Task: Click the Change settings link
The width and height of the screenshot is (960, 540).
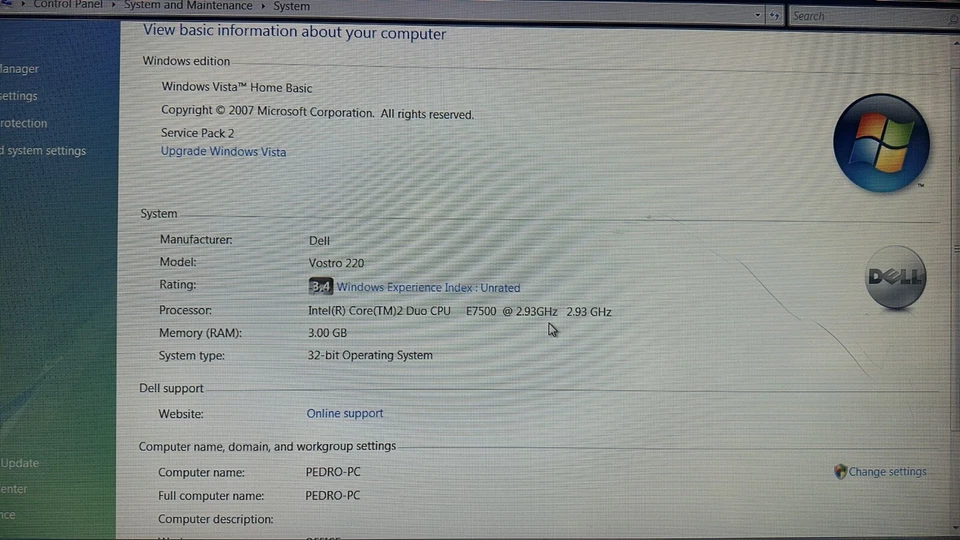Action: point(887,471)
